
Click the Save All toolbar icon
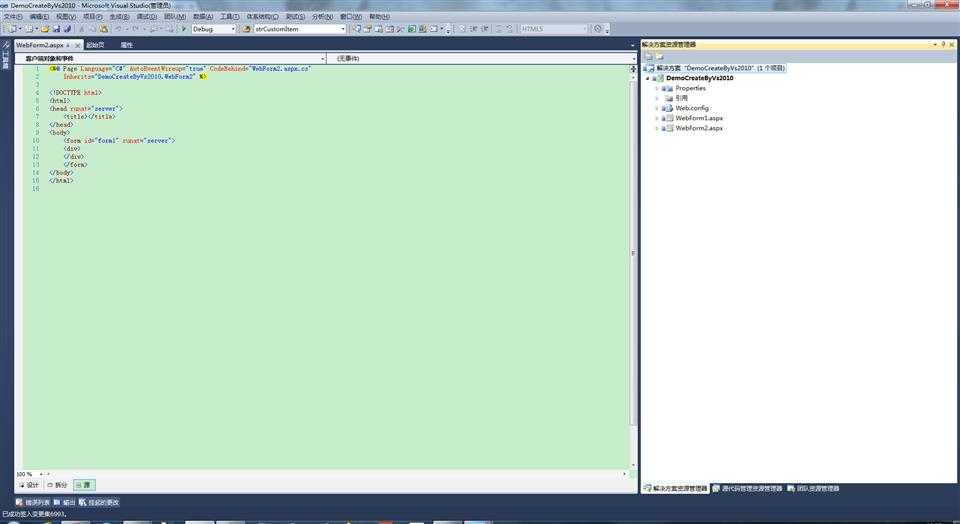[67, 29]
